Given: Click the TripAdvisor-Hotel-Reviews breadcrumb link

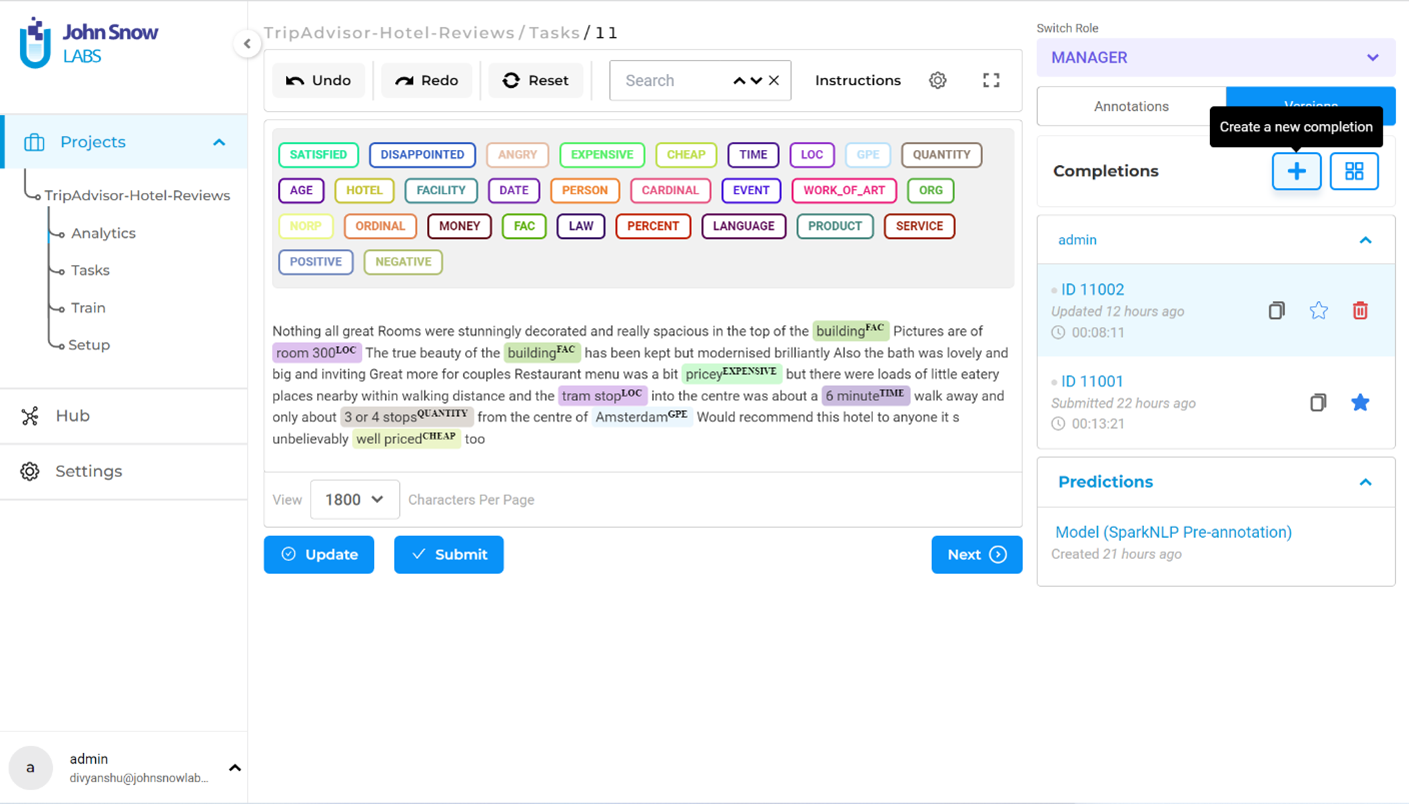Looking at the screenshot, I should click(x=389, y=33).
